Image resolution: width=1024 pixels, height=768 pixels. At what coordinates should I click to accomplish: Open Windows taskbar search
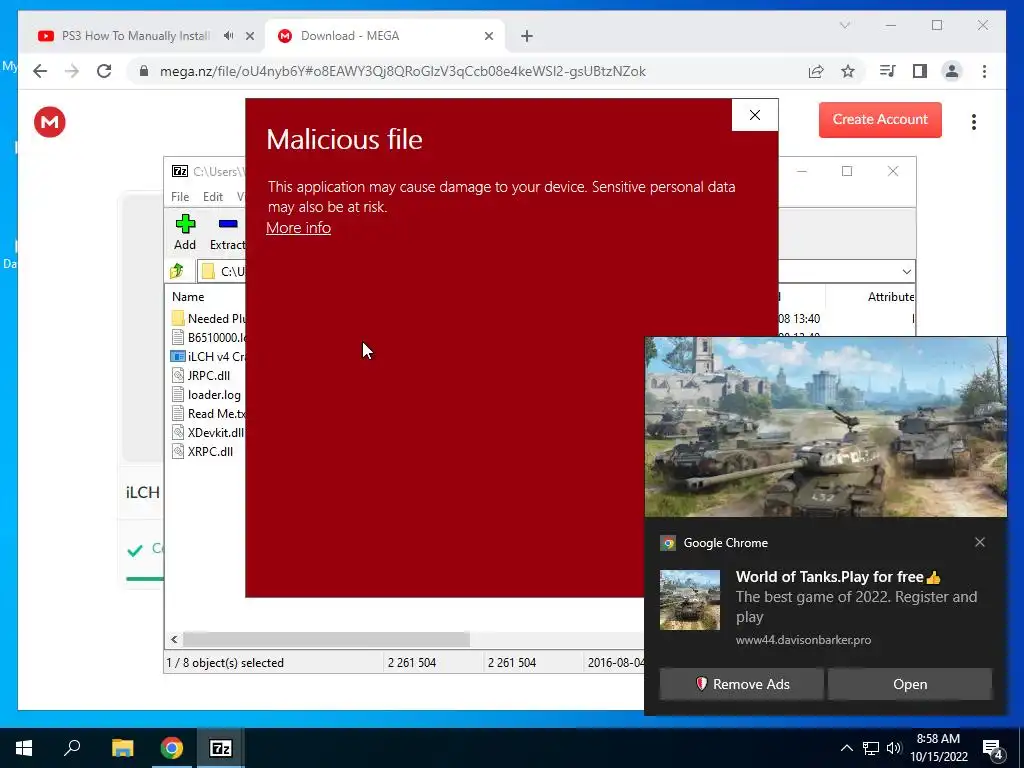click(72, 748)
